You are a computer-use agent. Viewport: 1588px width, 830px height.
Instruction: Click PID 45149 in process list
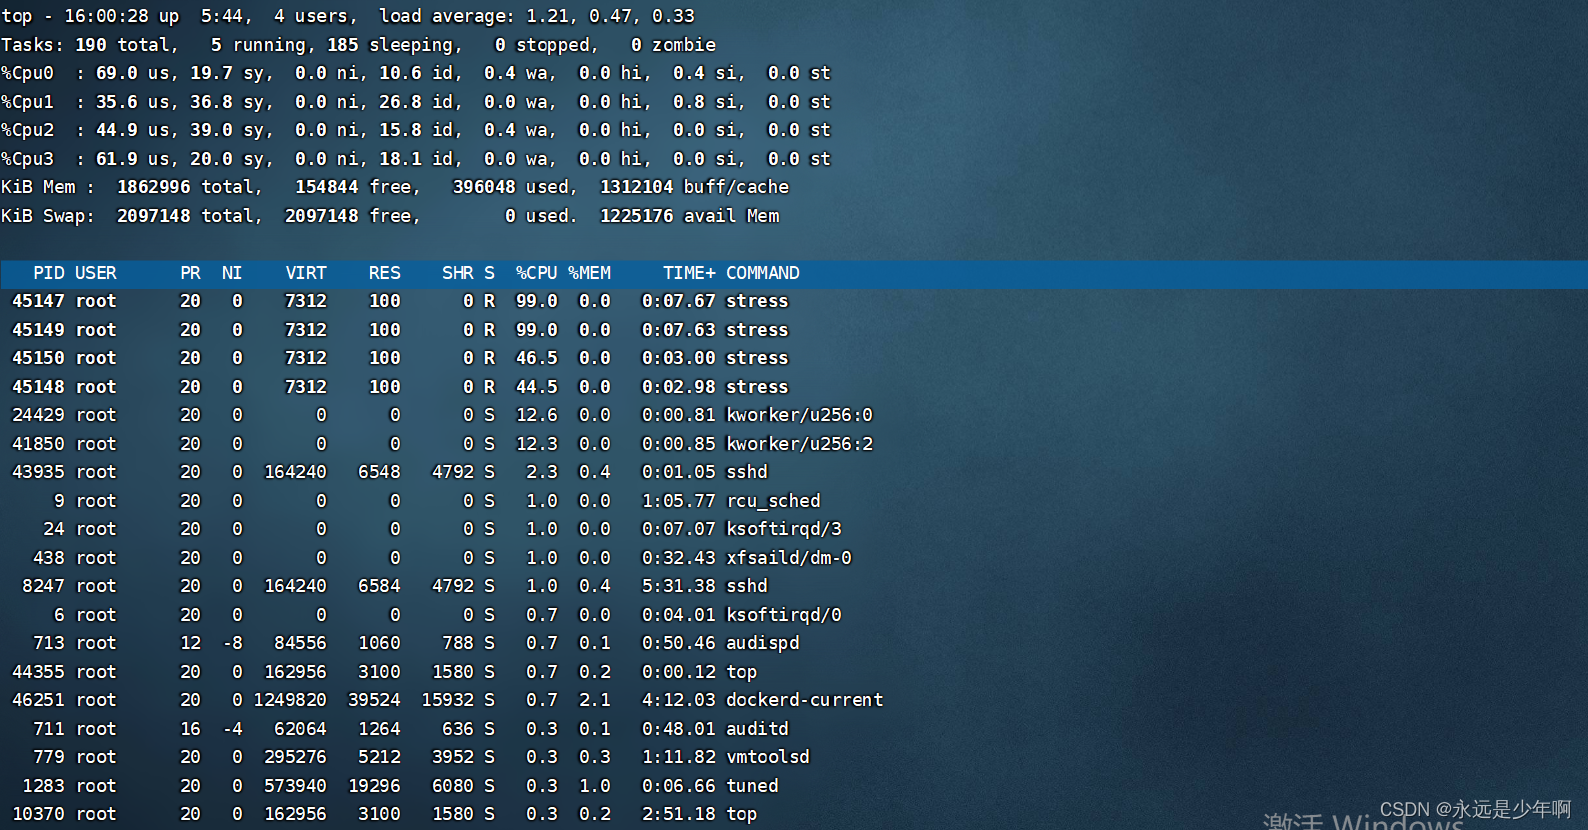[38, 330]
